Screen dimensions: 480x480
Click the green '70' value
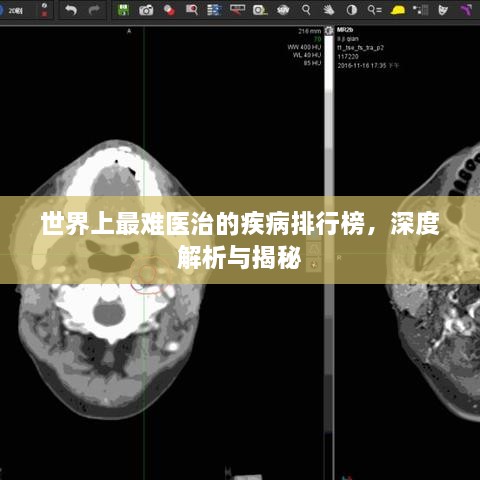(x=317, y=39)
